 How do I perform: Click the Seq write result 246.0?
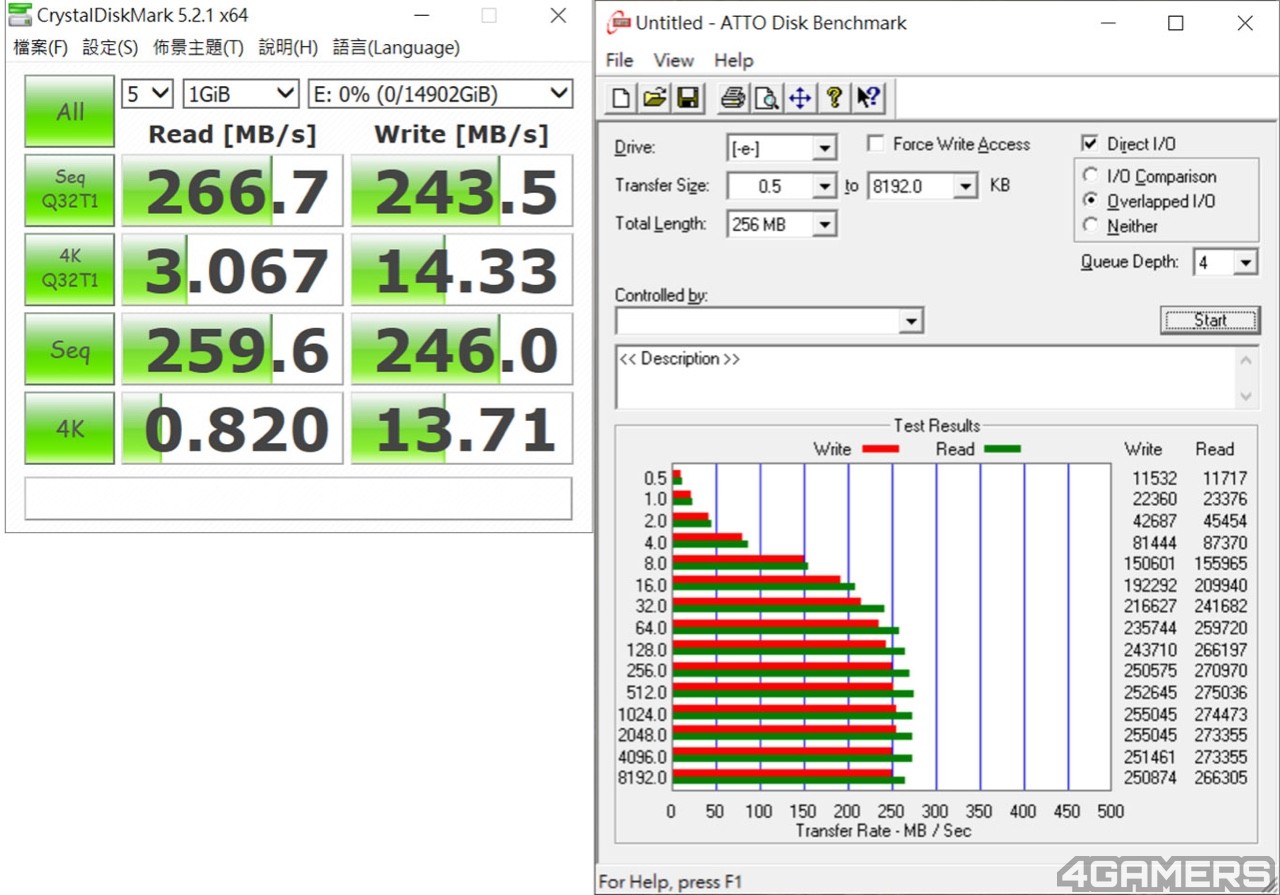click(461, 349)
